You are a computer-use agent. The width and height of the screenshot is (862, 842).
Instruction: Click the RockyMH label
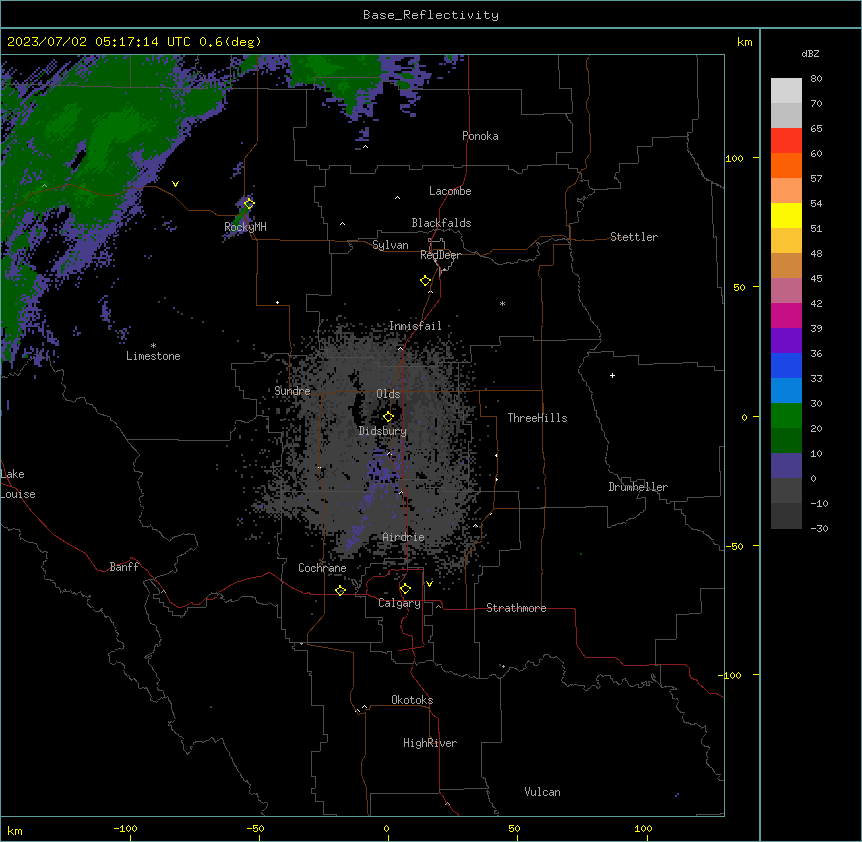tap(245, 227)
